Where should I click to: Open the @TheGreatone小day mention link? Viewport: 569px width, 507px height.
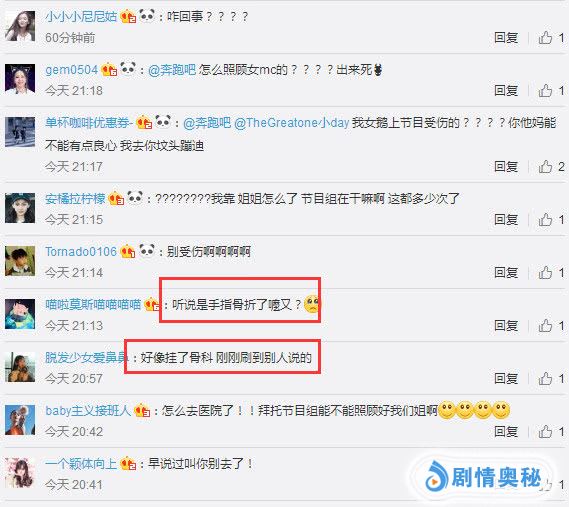click(x=292, y=123)
